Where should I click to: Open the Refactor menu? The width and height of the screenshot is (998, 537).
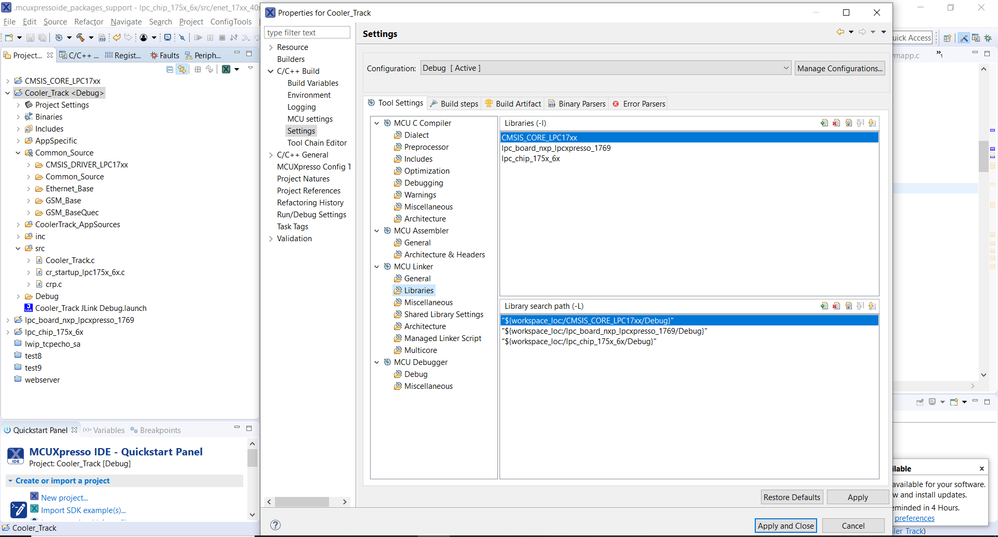point(88,22)
